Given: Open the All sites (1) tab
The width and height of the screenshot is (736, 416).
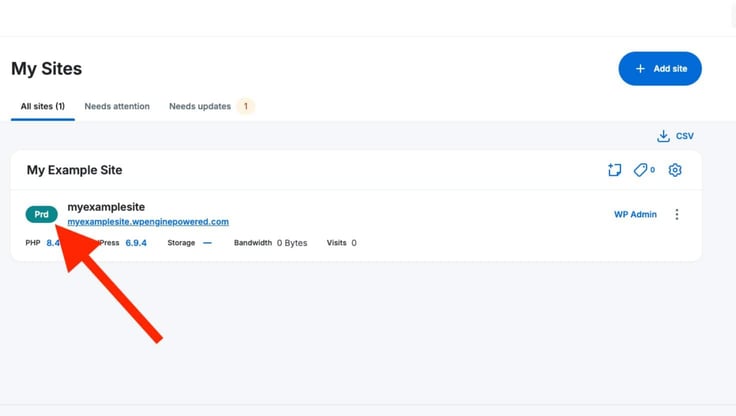Looking at the screenshot, I should [43, 107].
